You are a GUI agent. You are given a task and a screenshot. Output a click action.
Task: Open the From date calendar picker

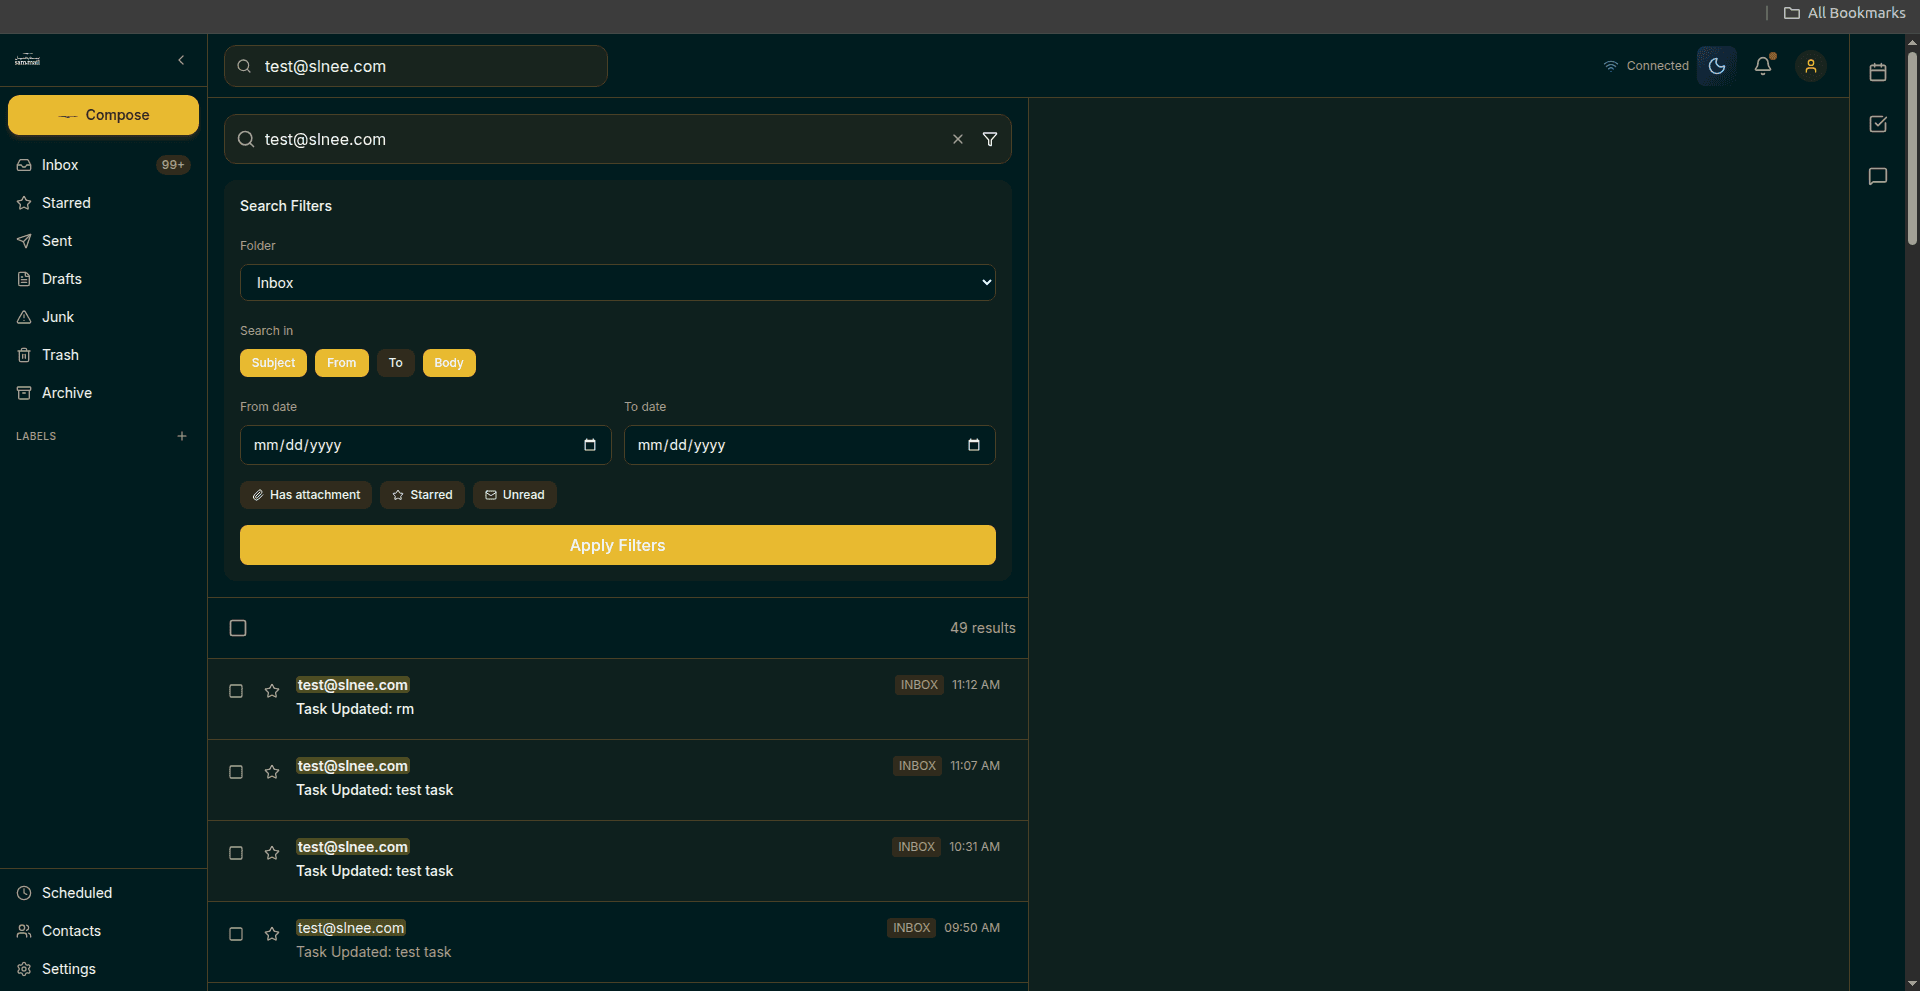589,445
